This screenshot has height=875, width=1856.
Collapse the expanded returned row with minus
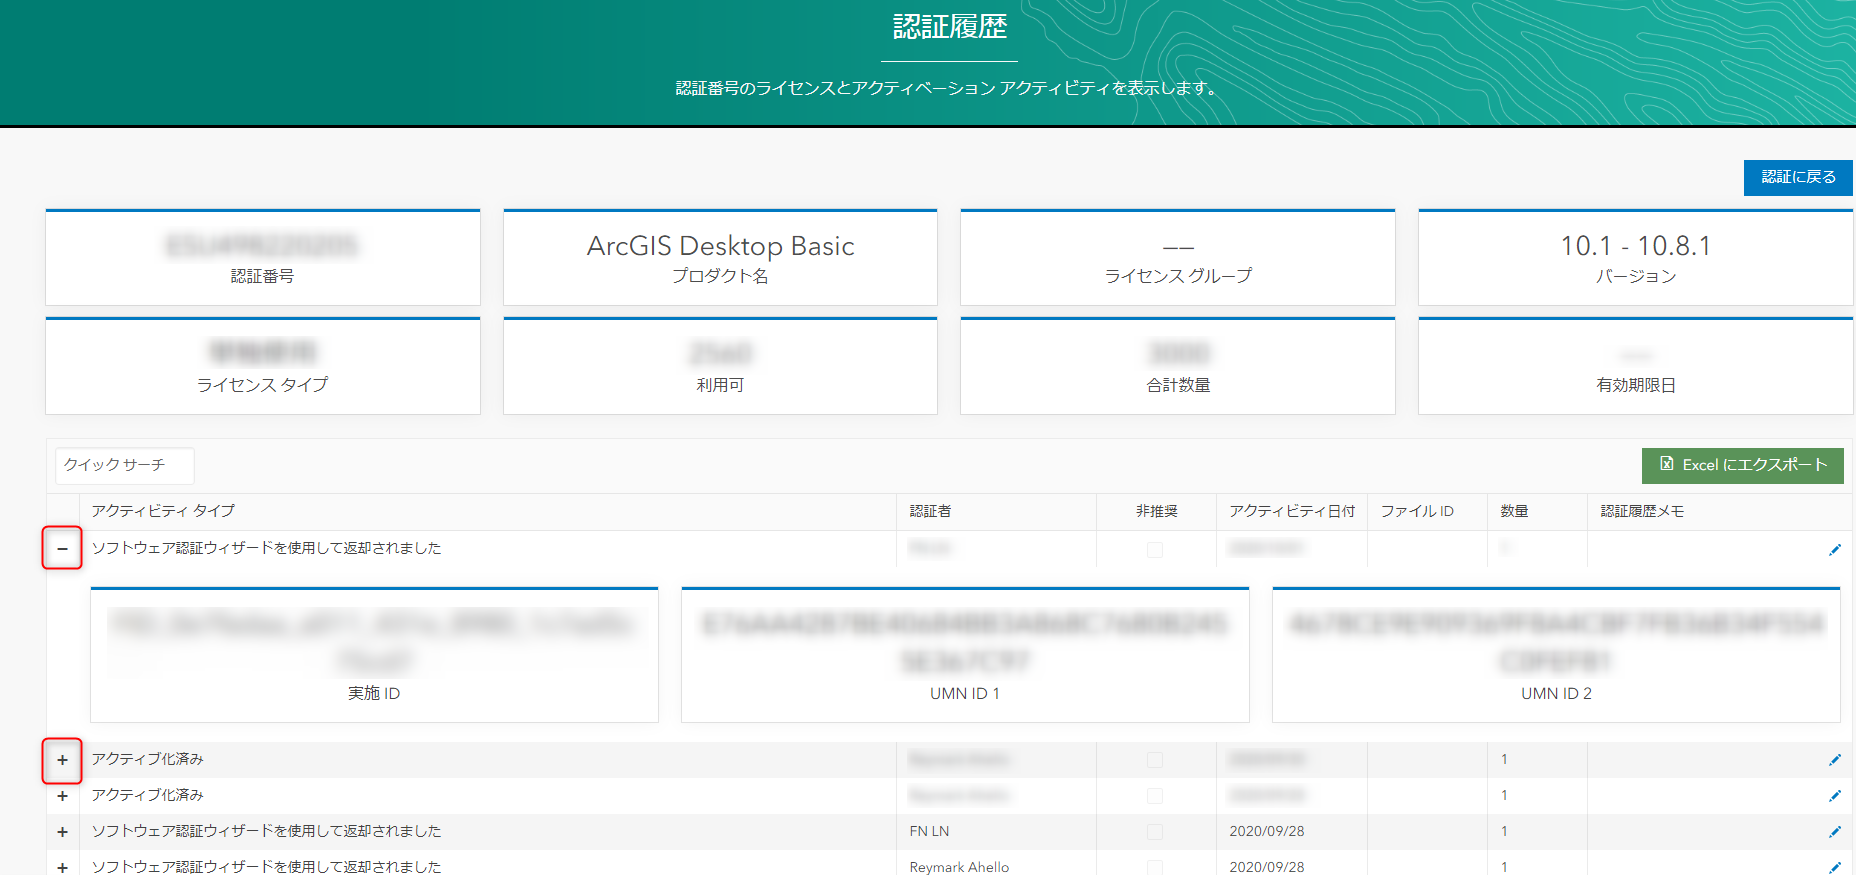62,548
